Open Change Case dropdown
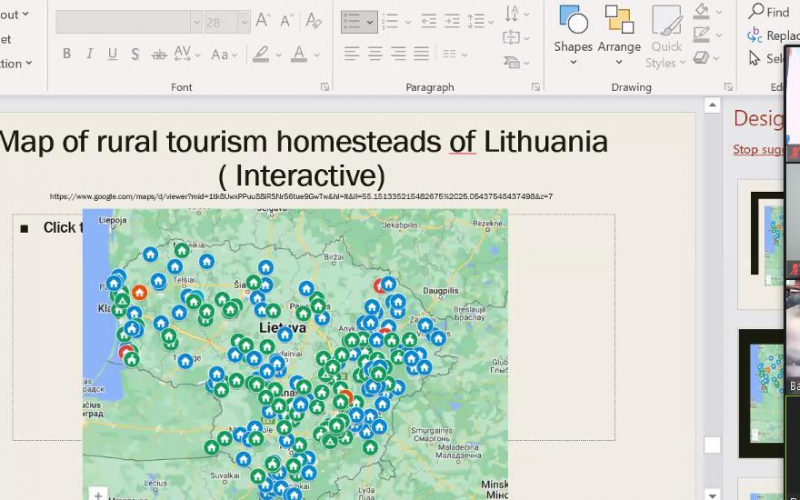 224,54
